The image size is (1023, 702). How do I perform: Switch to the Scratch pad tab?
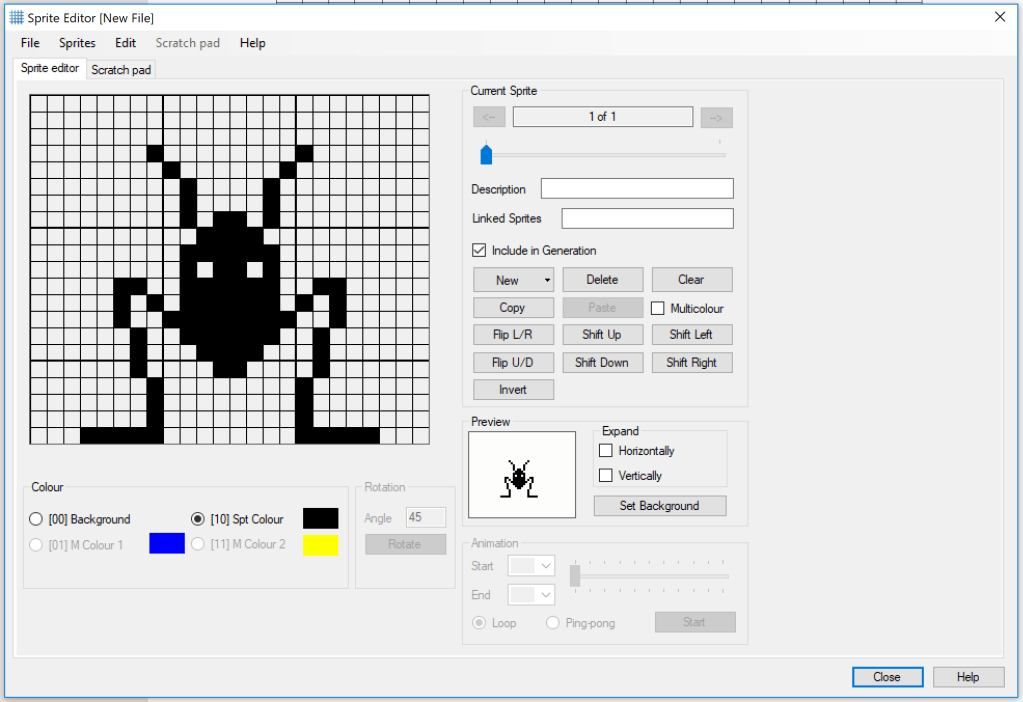click(121, 70)
